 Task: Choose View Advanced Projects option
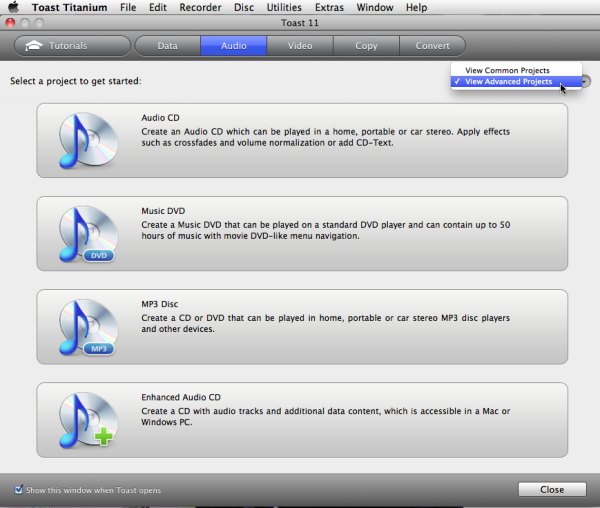[x=516, y=81]
